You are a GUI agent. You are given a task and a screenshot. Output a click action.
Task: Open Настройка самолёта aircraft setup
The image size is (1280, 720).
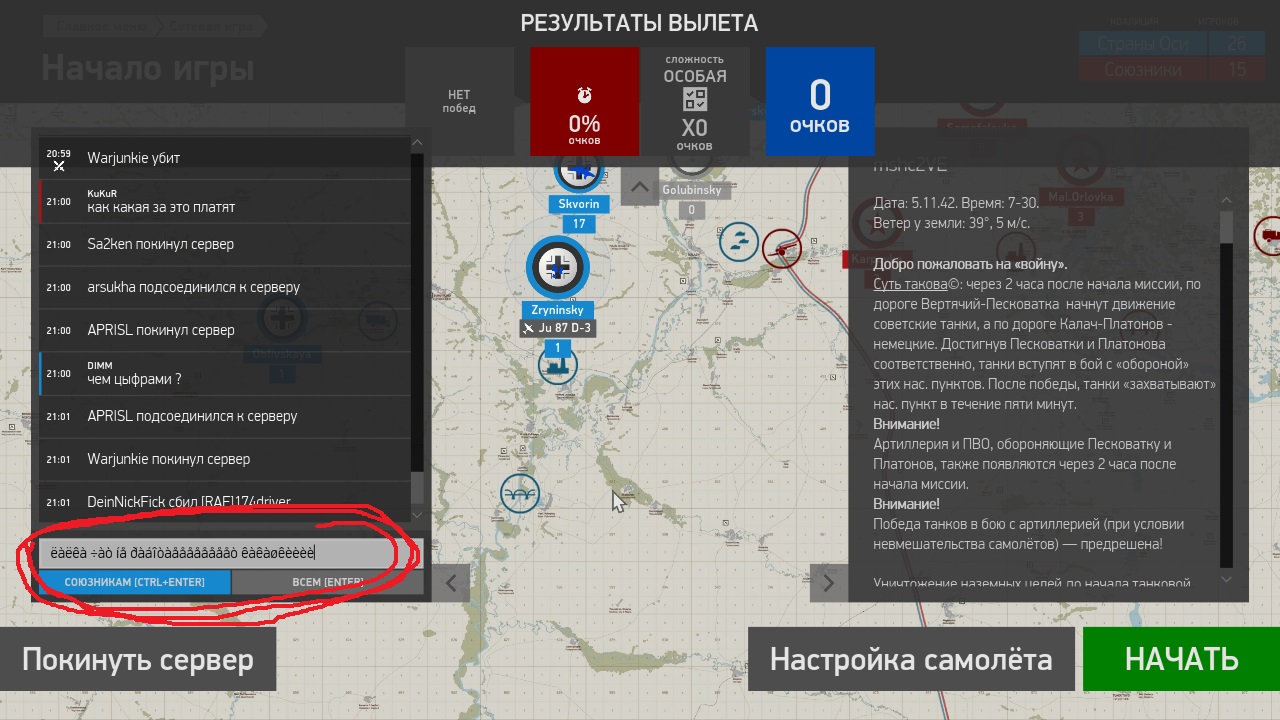[911, 660]
